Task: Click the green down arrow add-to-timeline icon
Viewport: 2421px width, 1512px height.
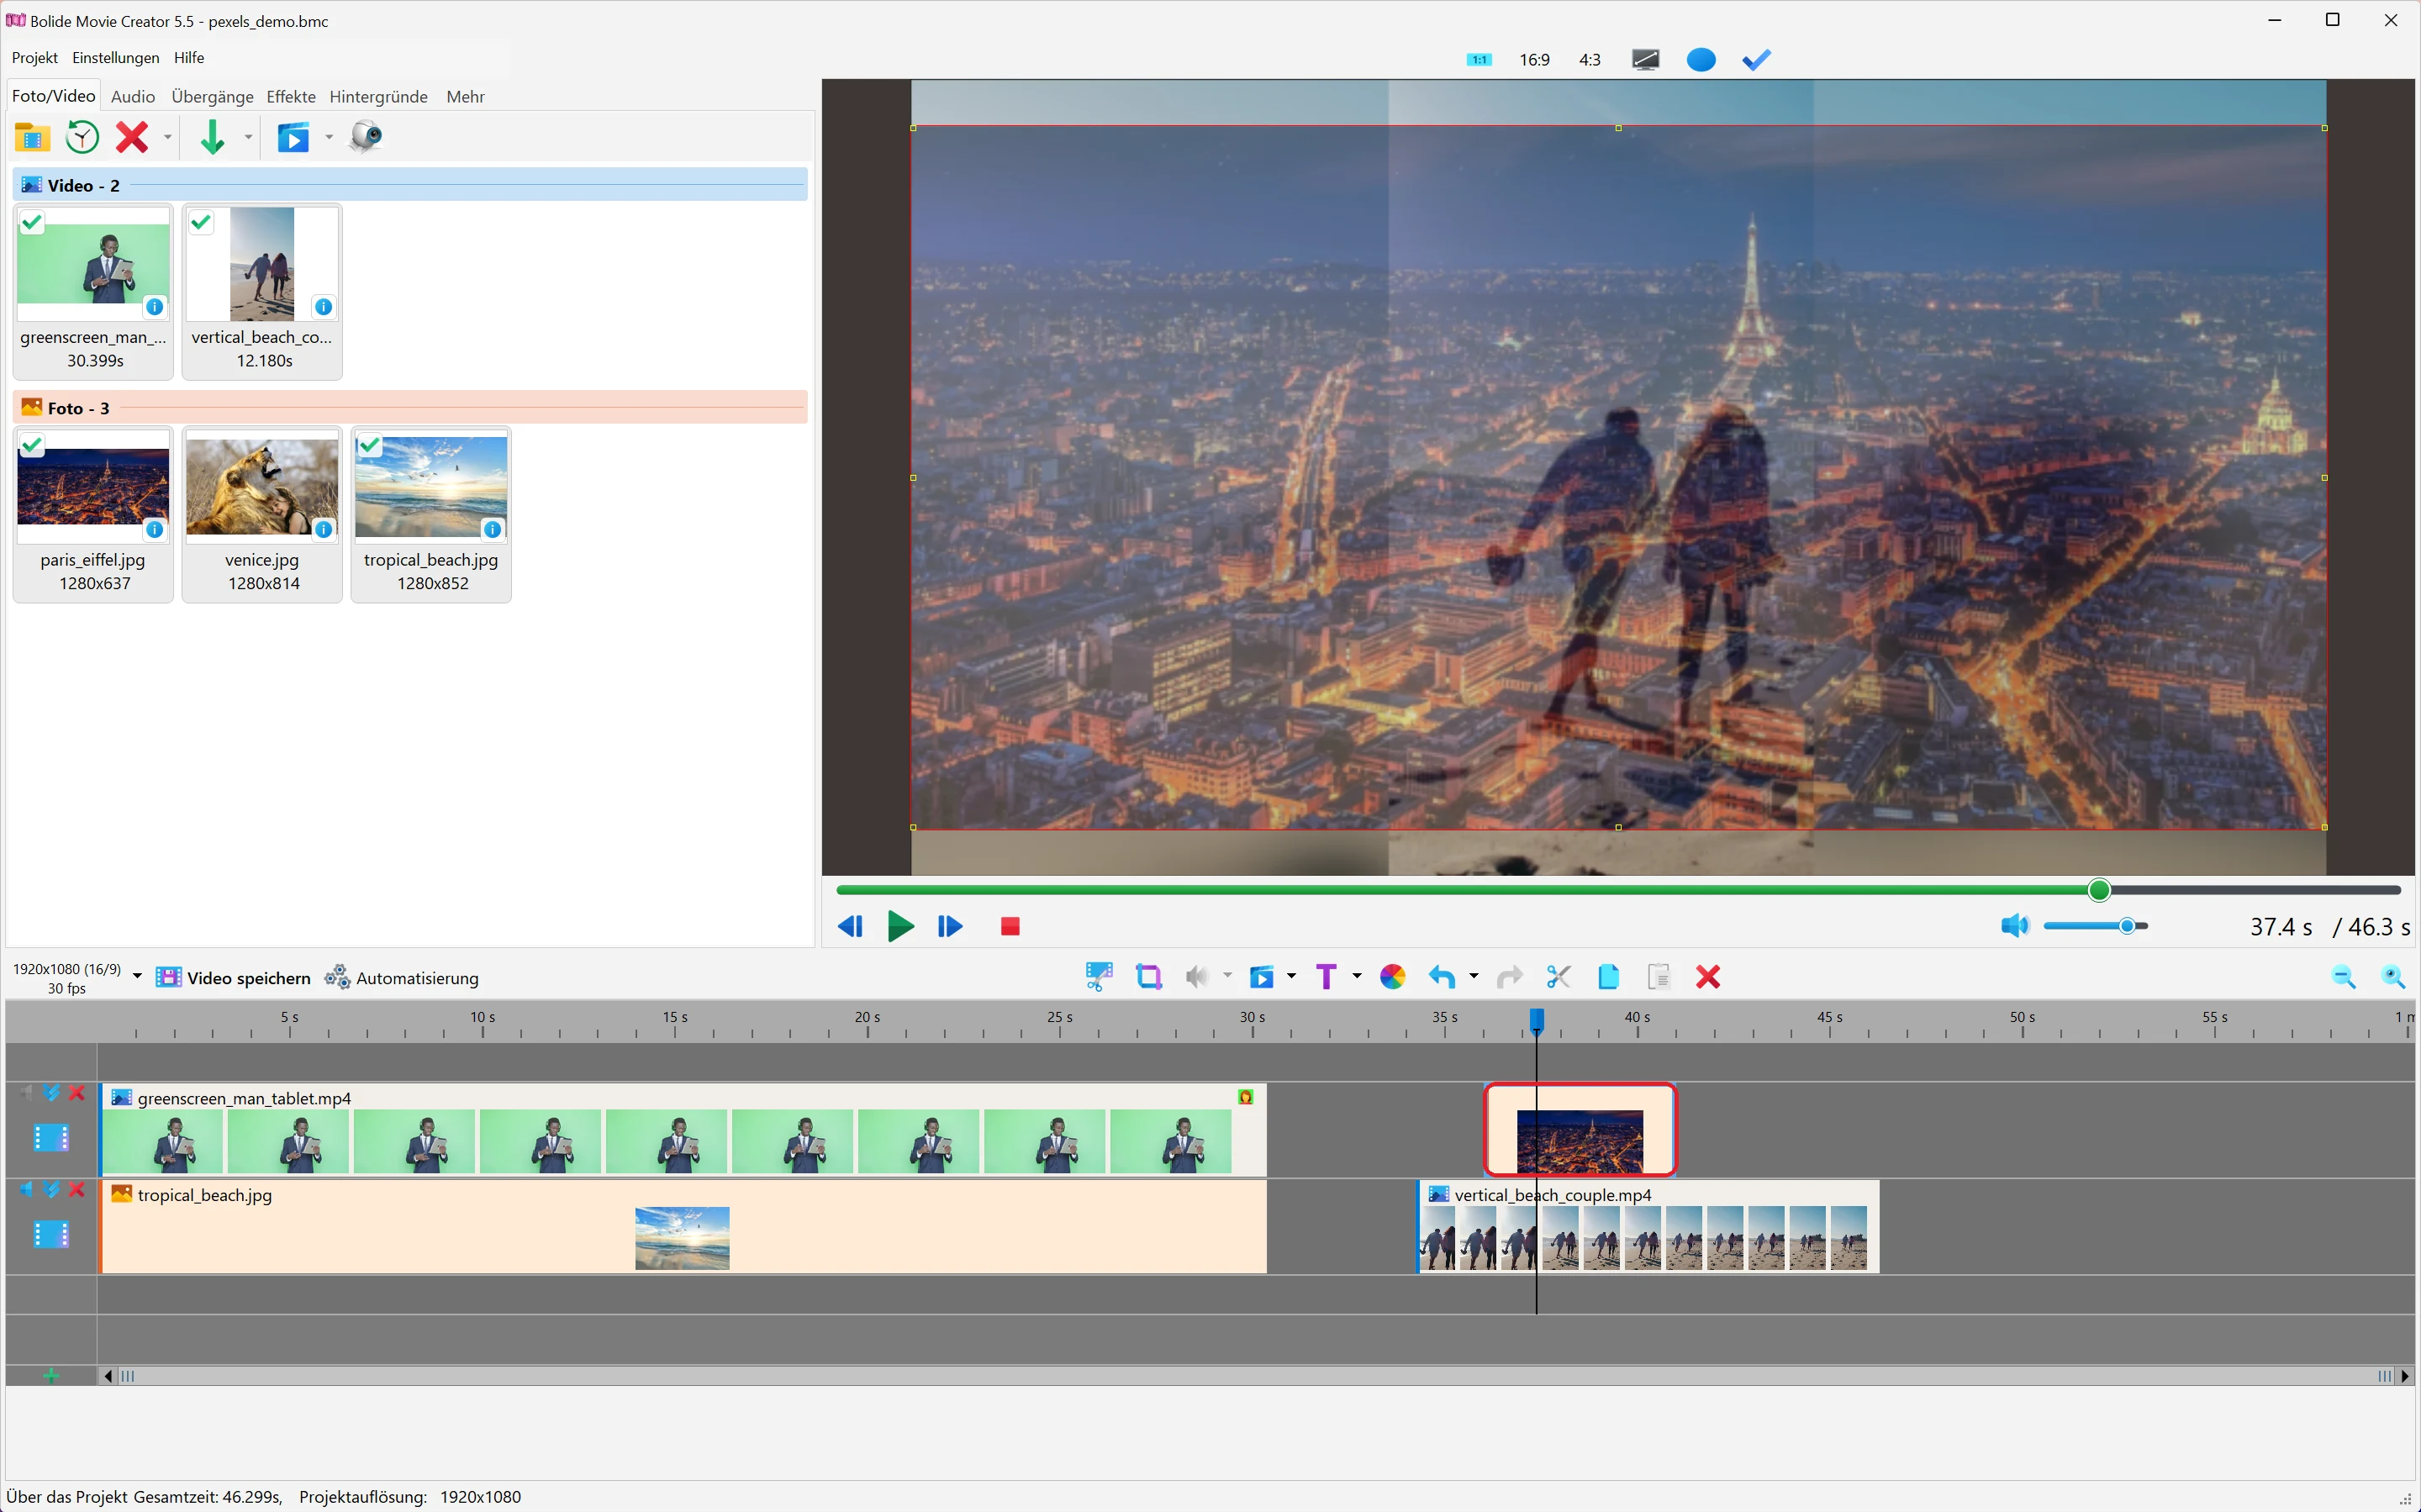Action: click(x=212, y=137)
